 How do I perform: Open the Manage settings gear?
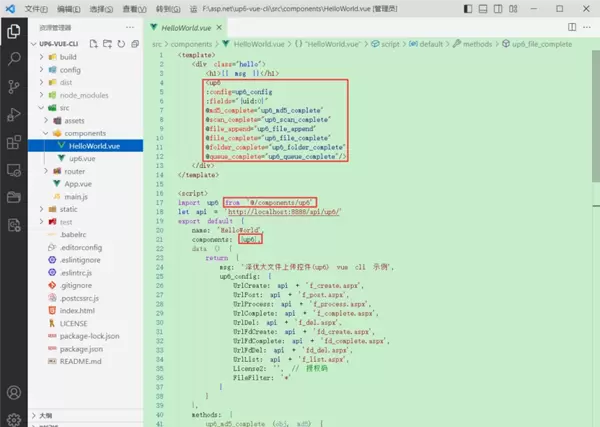14,417
